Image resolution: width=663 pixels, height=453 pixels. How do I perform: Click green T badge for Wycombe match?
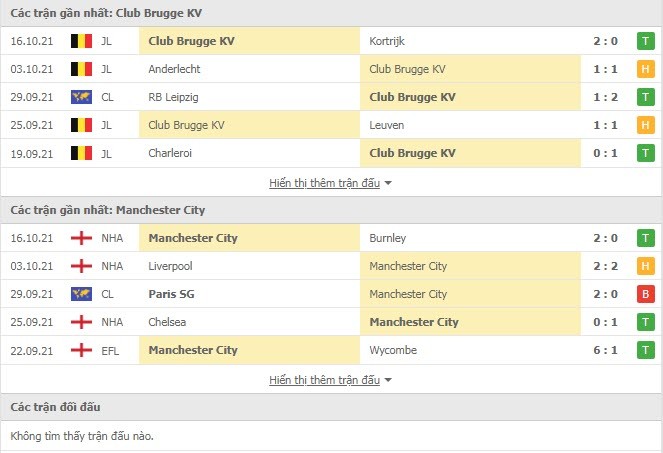coord(645,350)
